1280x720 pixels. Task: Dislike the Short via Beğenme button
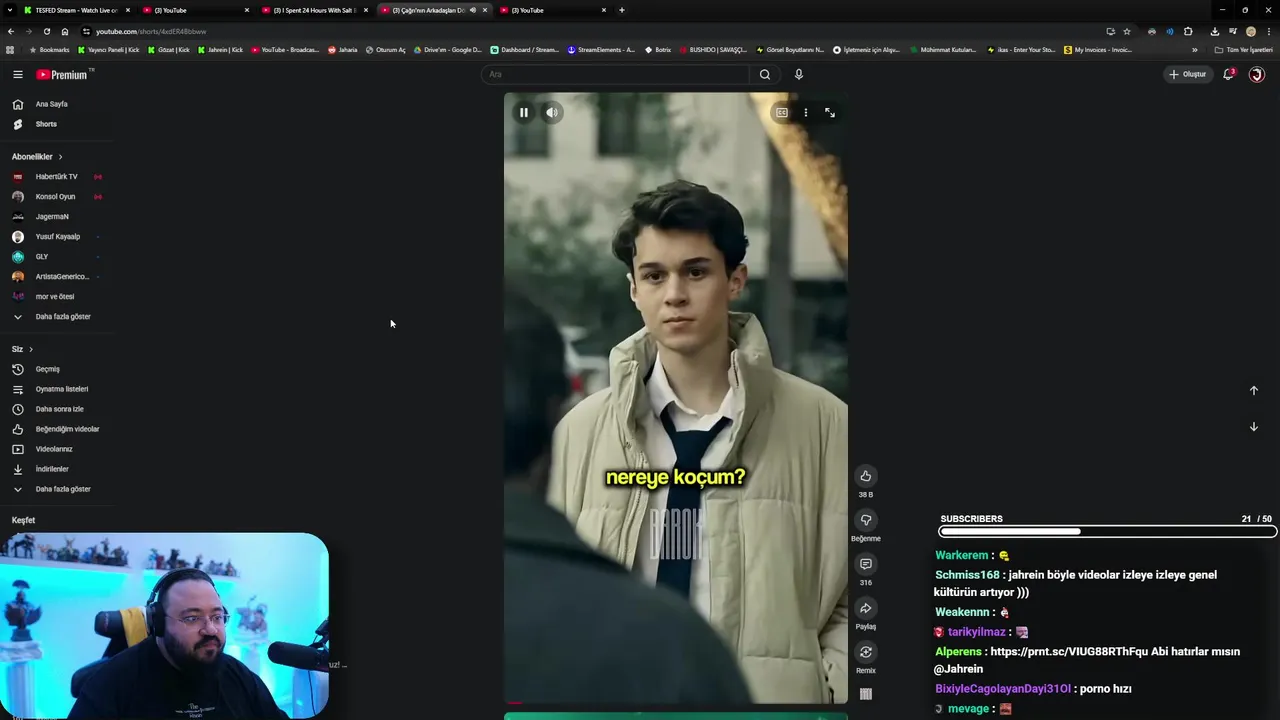coord(866,520)
